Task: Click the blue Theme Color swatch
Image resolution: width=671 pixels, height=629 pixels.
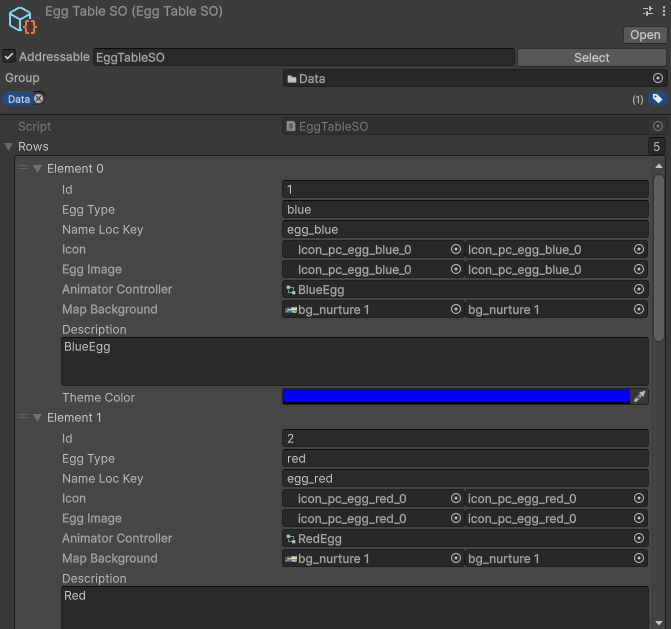Action: (456, 396)
